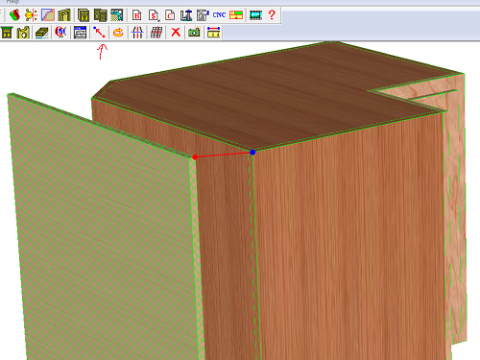
Task: Open the cutlist document marked C
Action: tap(170, 15)
